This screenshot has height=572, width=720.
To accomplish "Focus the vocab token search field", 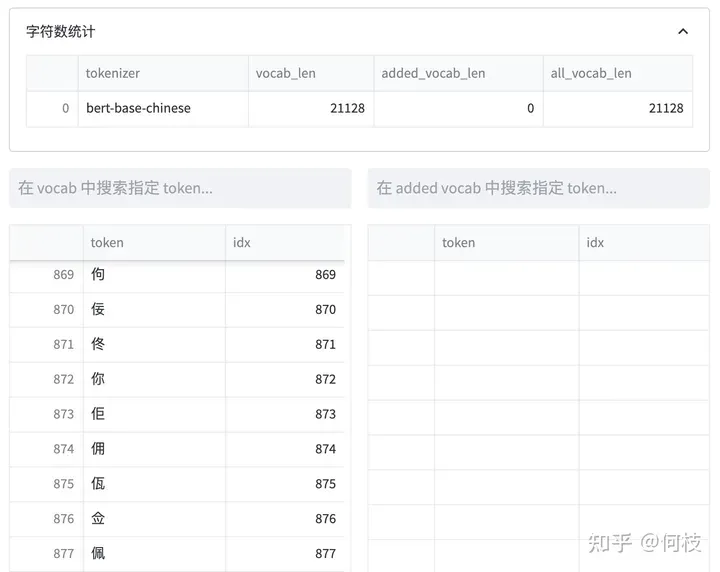I will (x=180, y=188).
